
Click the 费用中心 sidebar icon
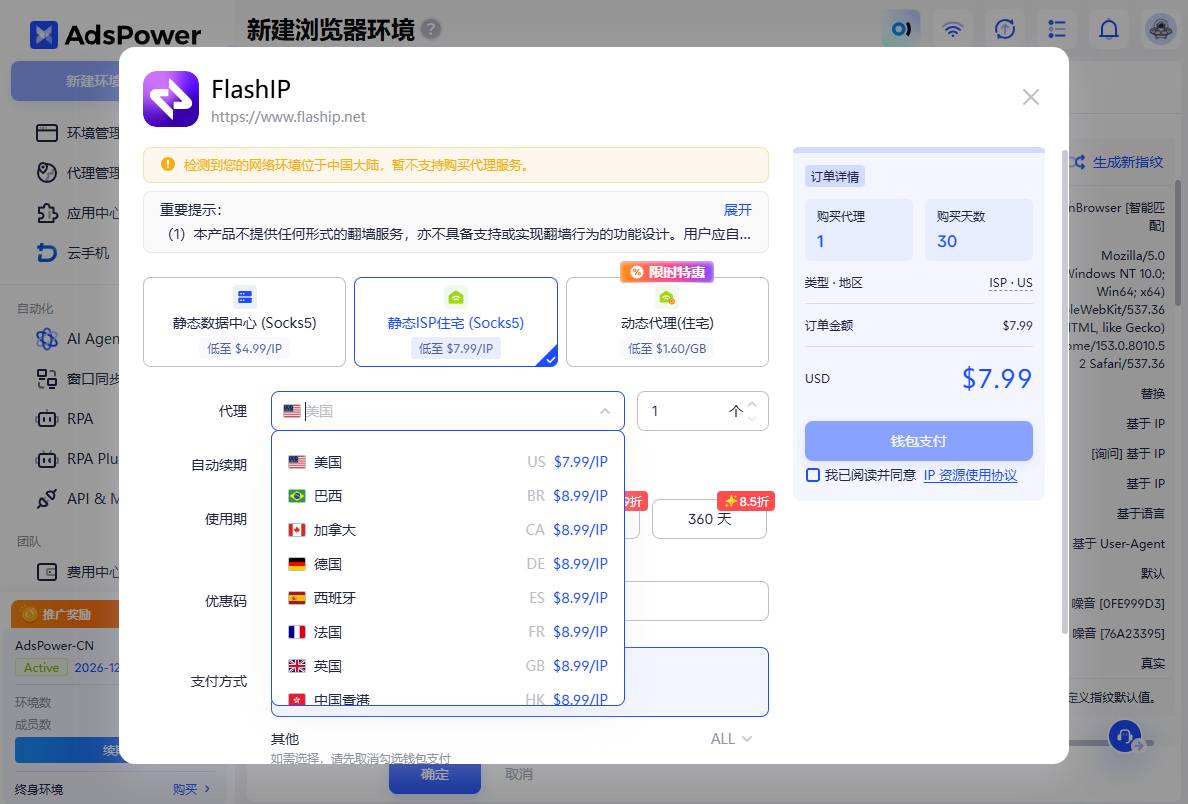coord(47,572)
